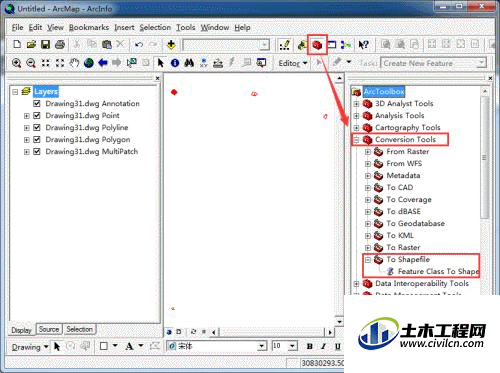Select Data Interoperability Tools toolbox
The width and height of the screenshot is (500, 373).
tap(422, 283)
